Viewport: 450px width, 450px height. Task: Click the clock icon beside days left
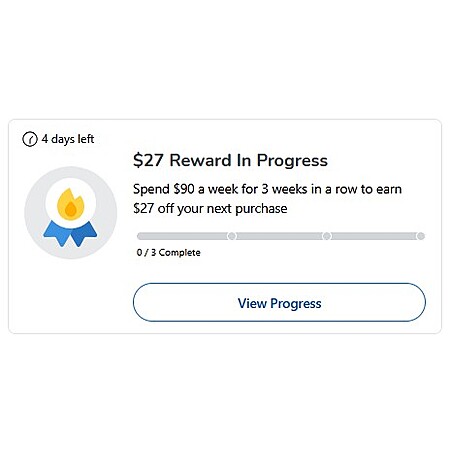pos(30,139)
